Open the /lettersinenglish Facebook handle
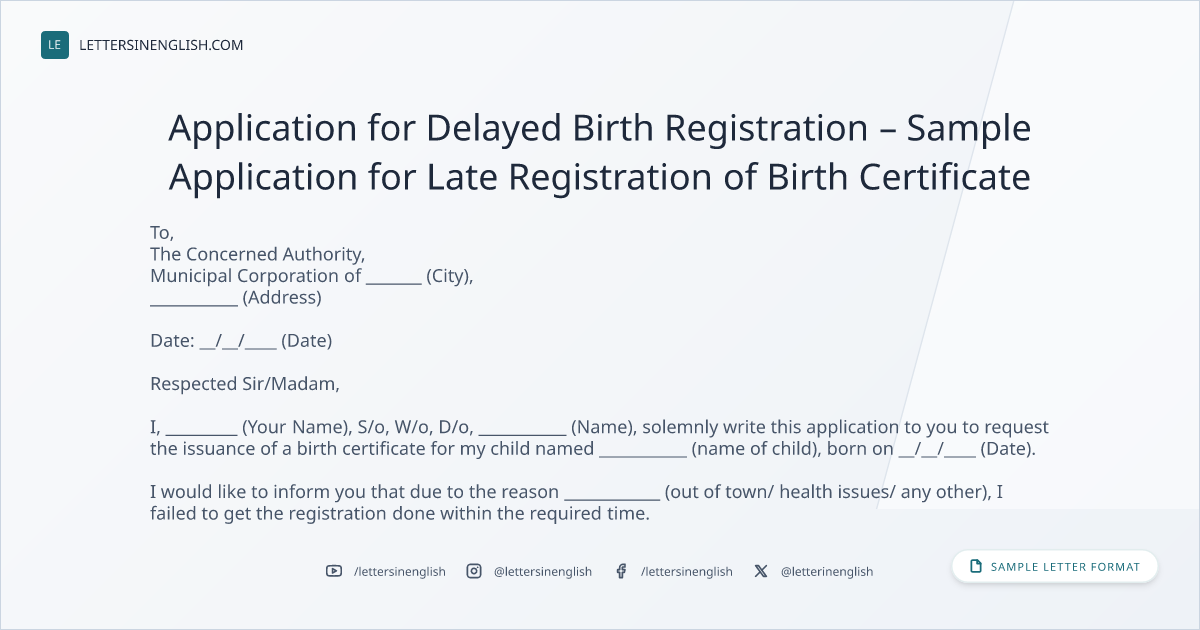Screen dimensions: 1200x630 (687, 571)
